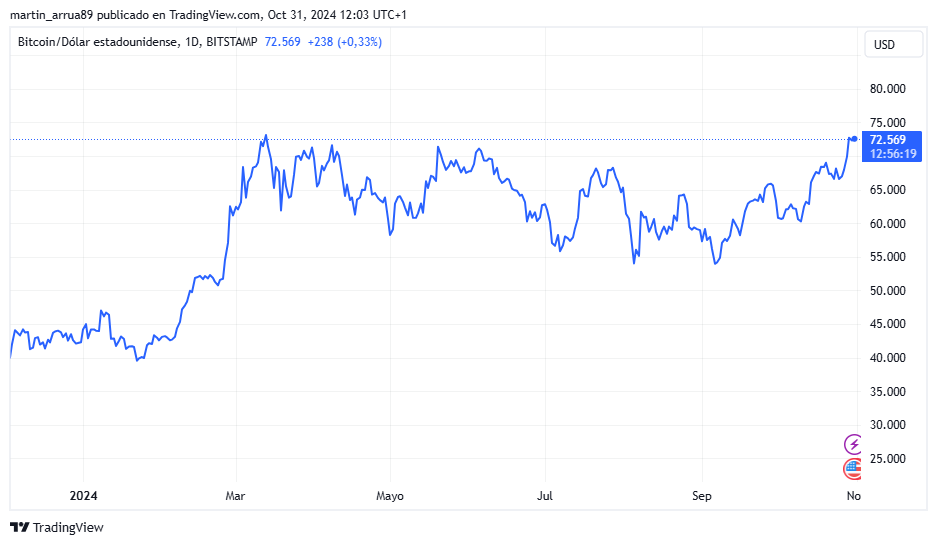Select the 1D interval label in the chart header
The width and height of the screenshot is (937, 545).
[x=192, y=42]
